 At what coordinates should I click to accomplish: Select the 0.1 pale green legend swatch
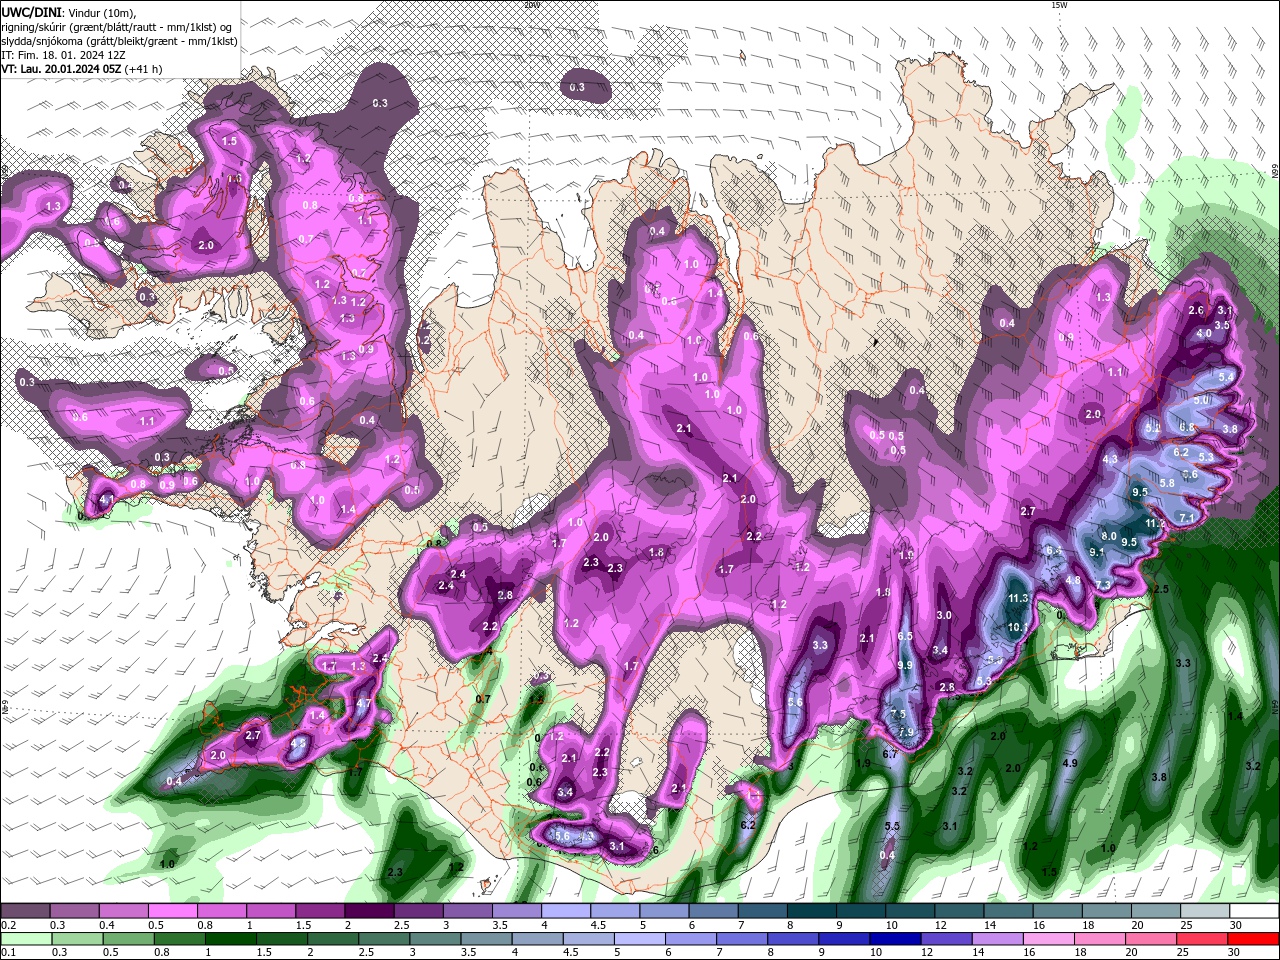click(27, 939)
